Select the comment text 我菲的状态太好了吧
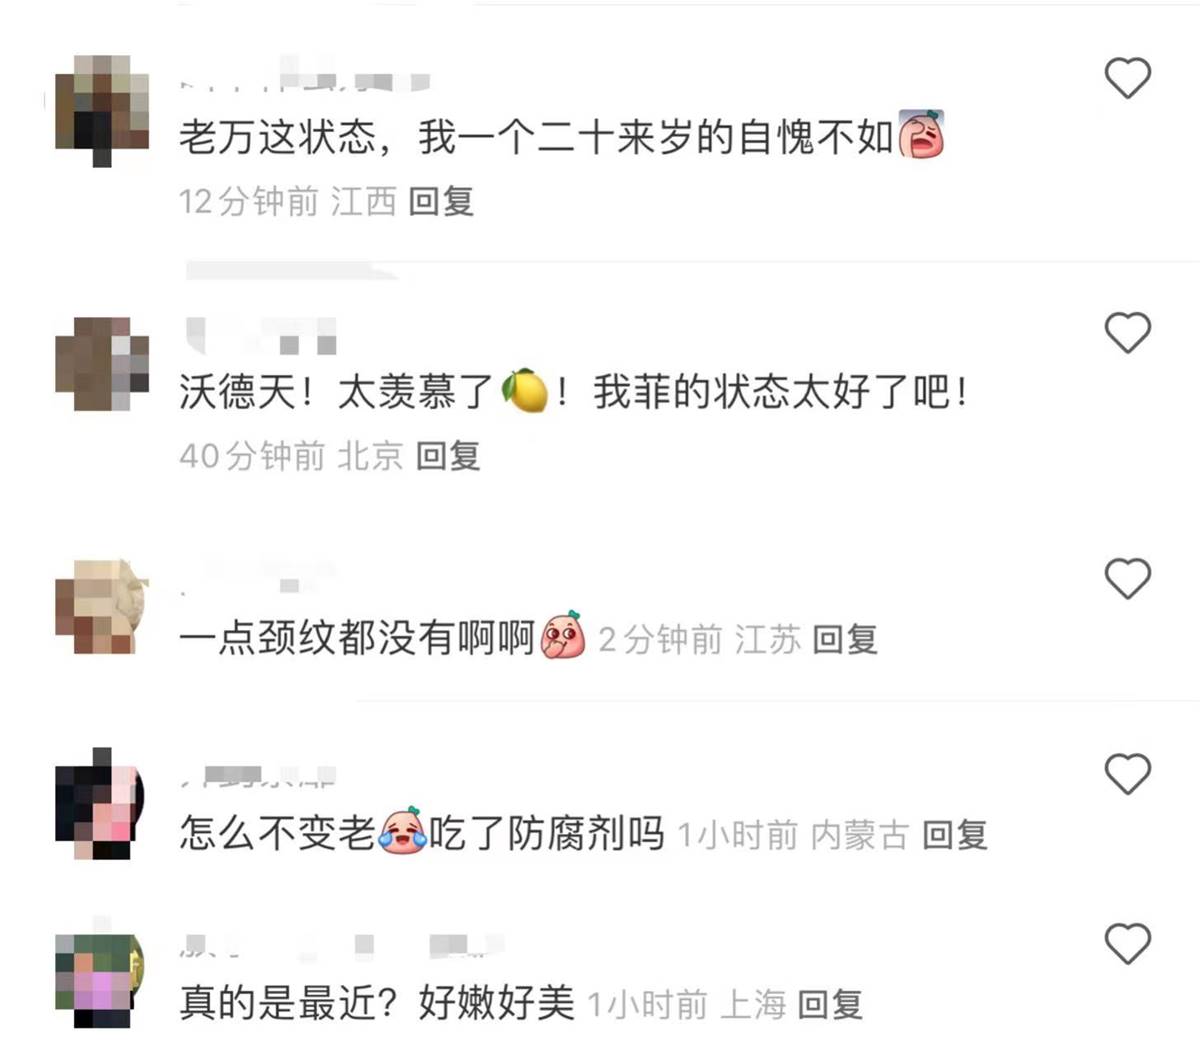This screenshot has width=1200, height=1055. point(781,392)
